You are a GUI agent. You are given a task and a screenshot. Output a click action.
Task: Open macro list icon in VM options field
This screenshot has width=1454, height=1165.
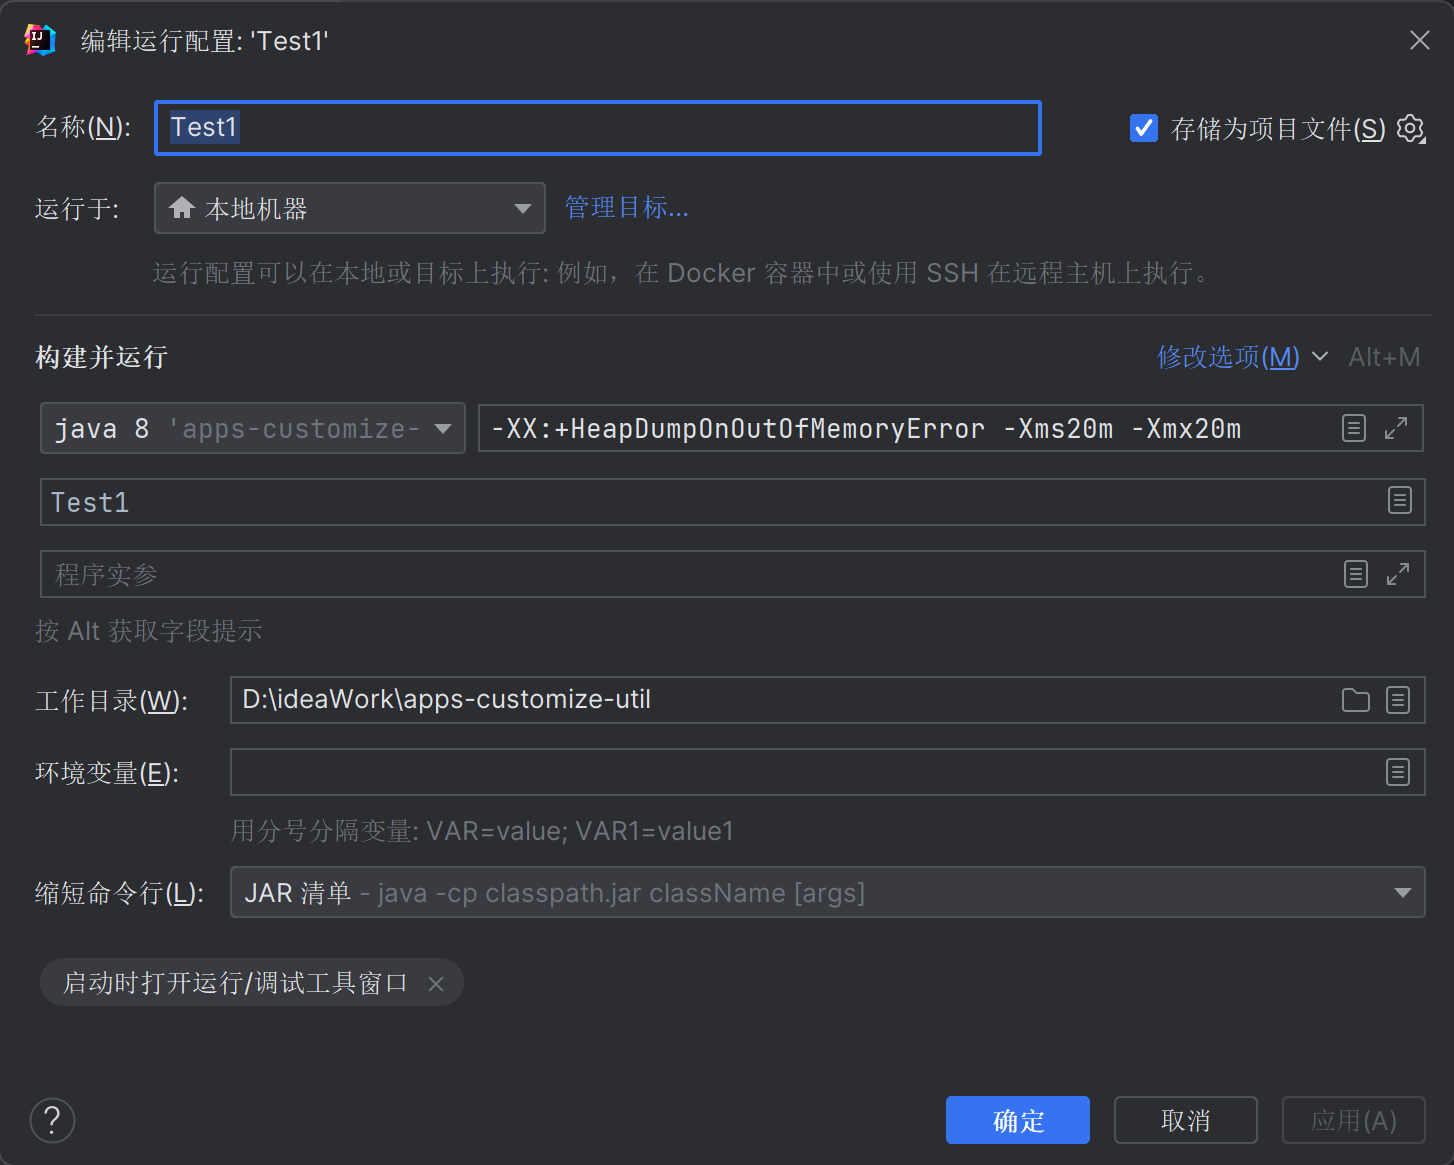coord(1353,428)
